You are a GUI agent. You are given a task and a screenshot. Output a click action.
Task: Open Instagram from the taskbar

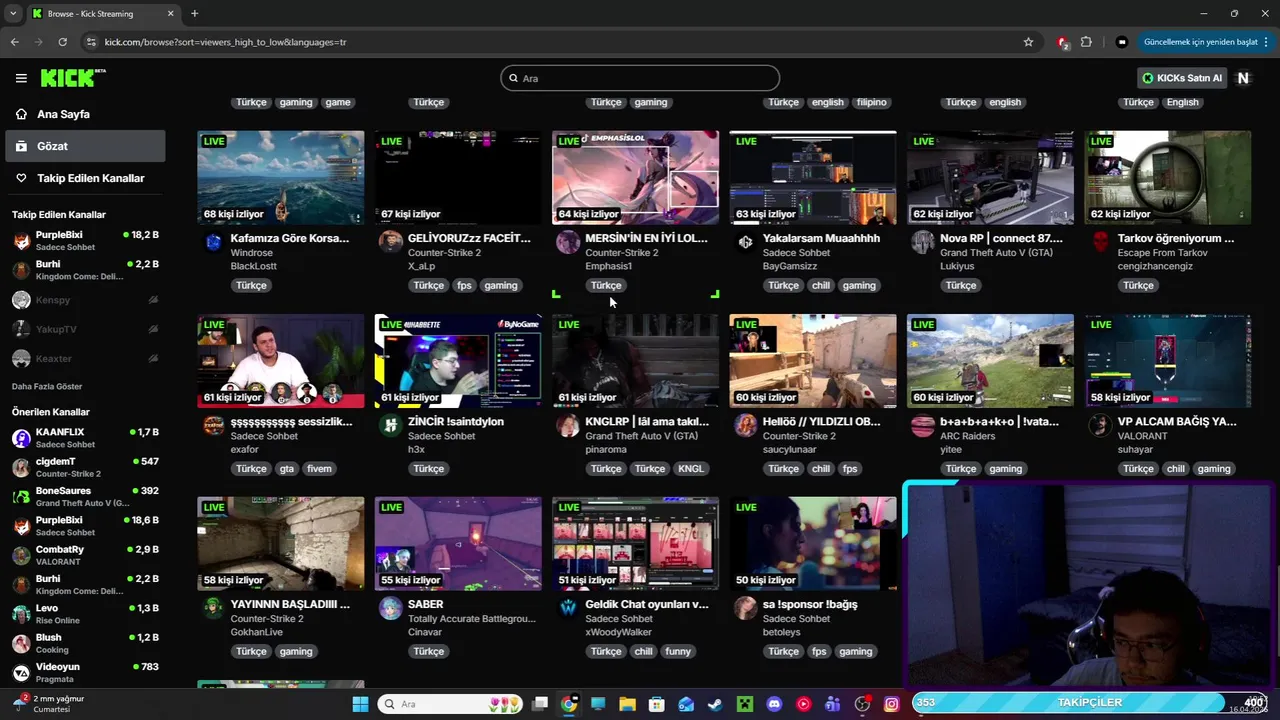pyautogui.click(x=891, y=704)
